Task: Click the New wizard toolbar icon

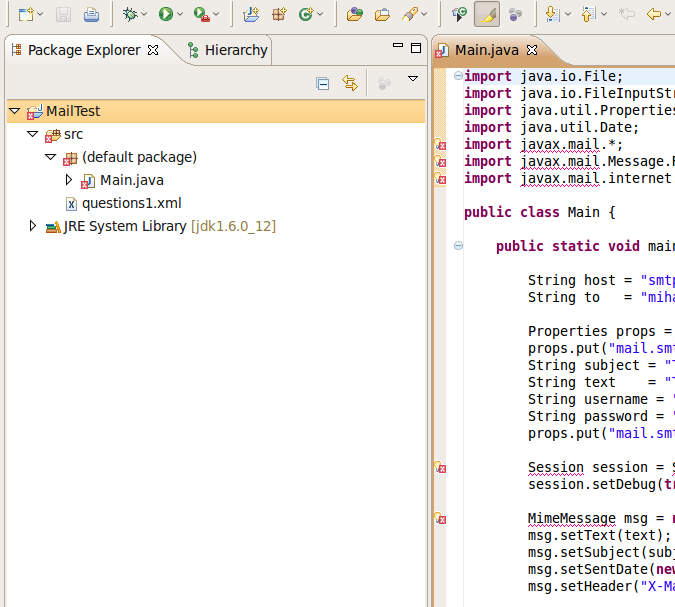Action: tap(26, 15)
